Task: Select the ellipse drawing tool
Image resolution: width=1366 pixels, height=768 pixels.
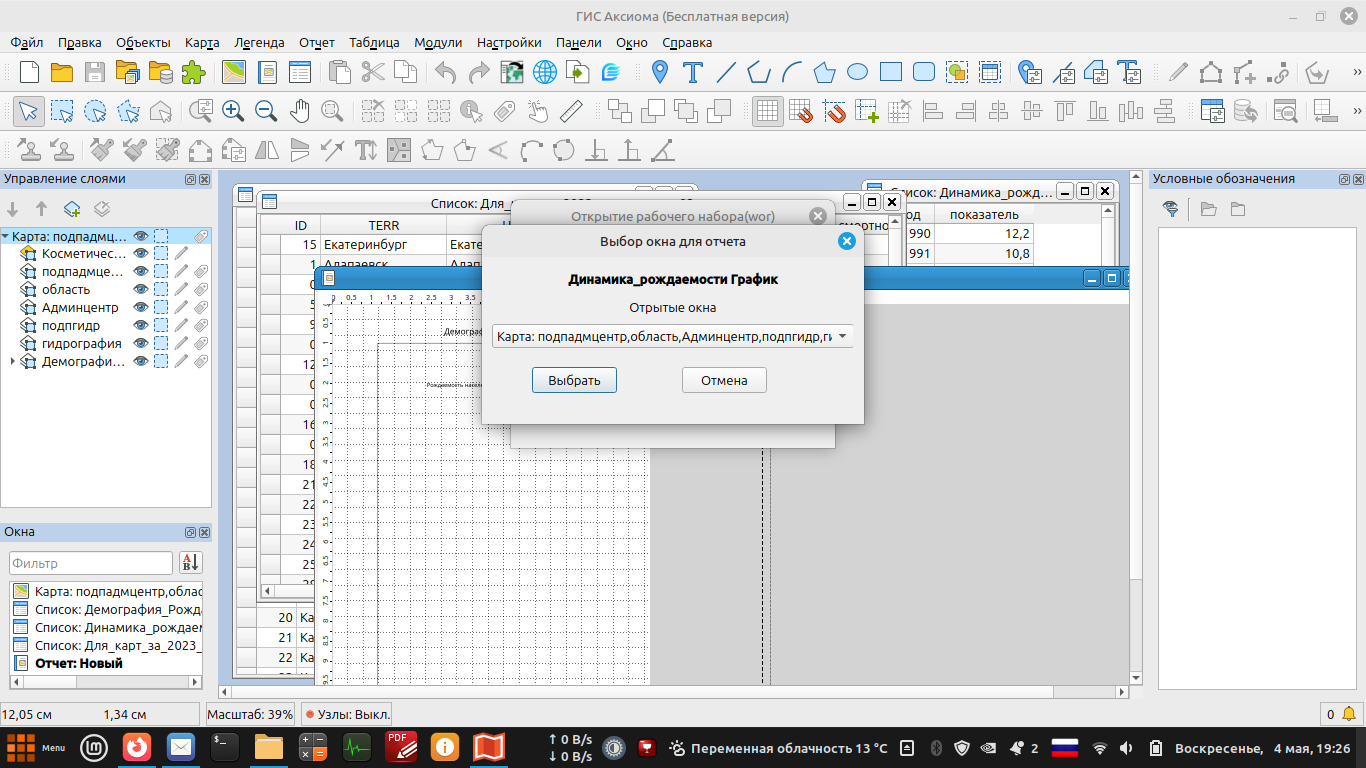Action: pos(857,72)
